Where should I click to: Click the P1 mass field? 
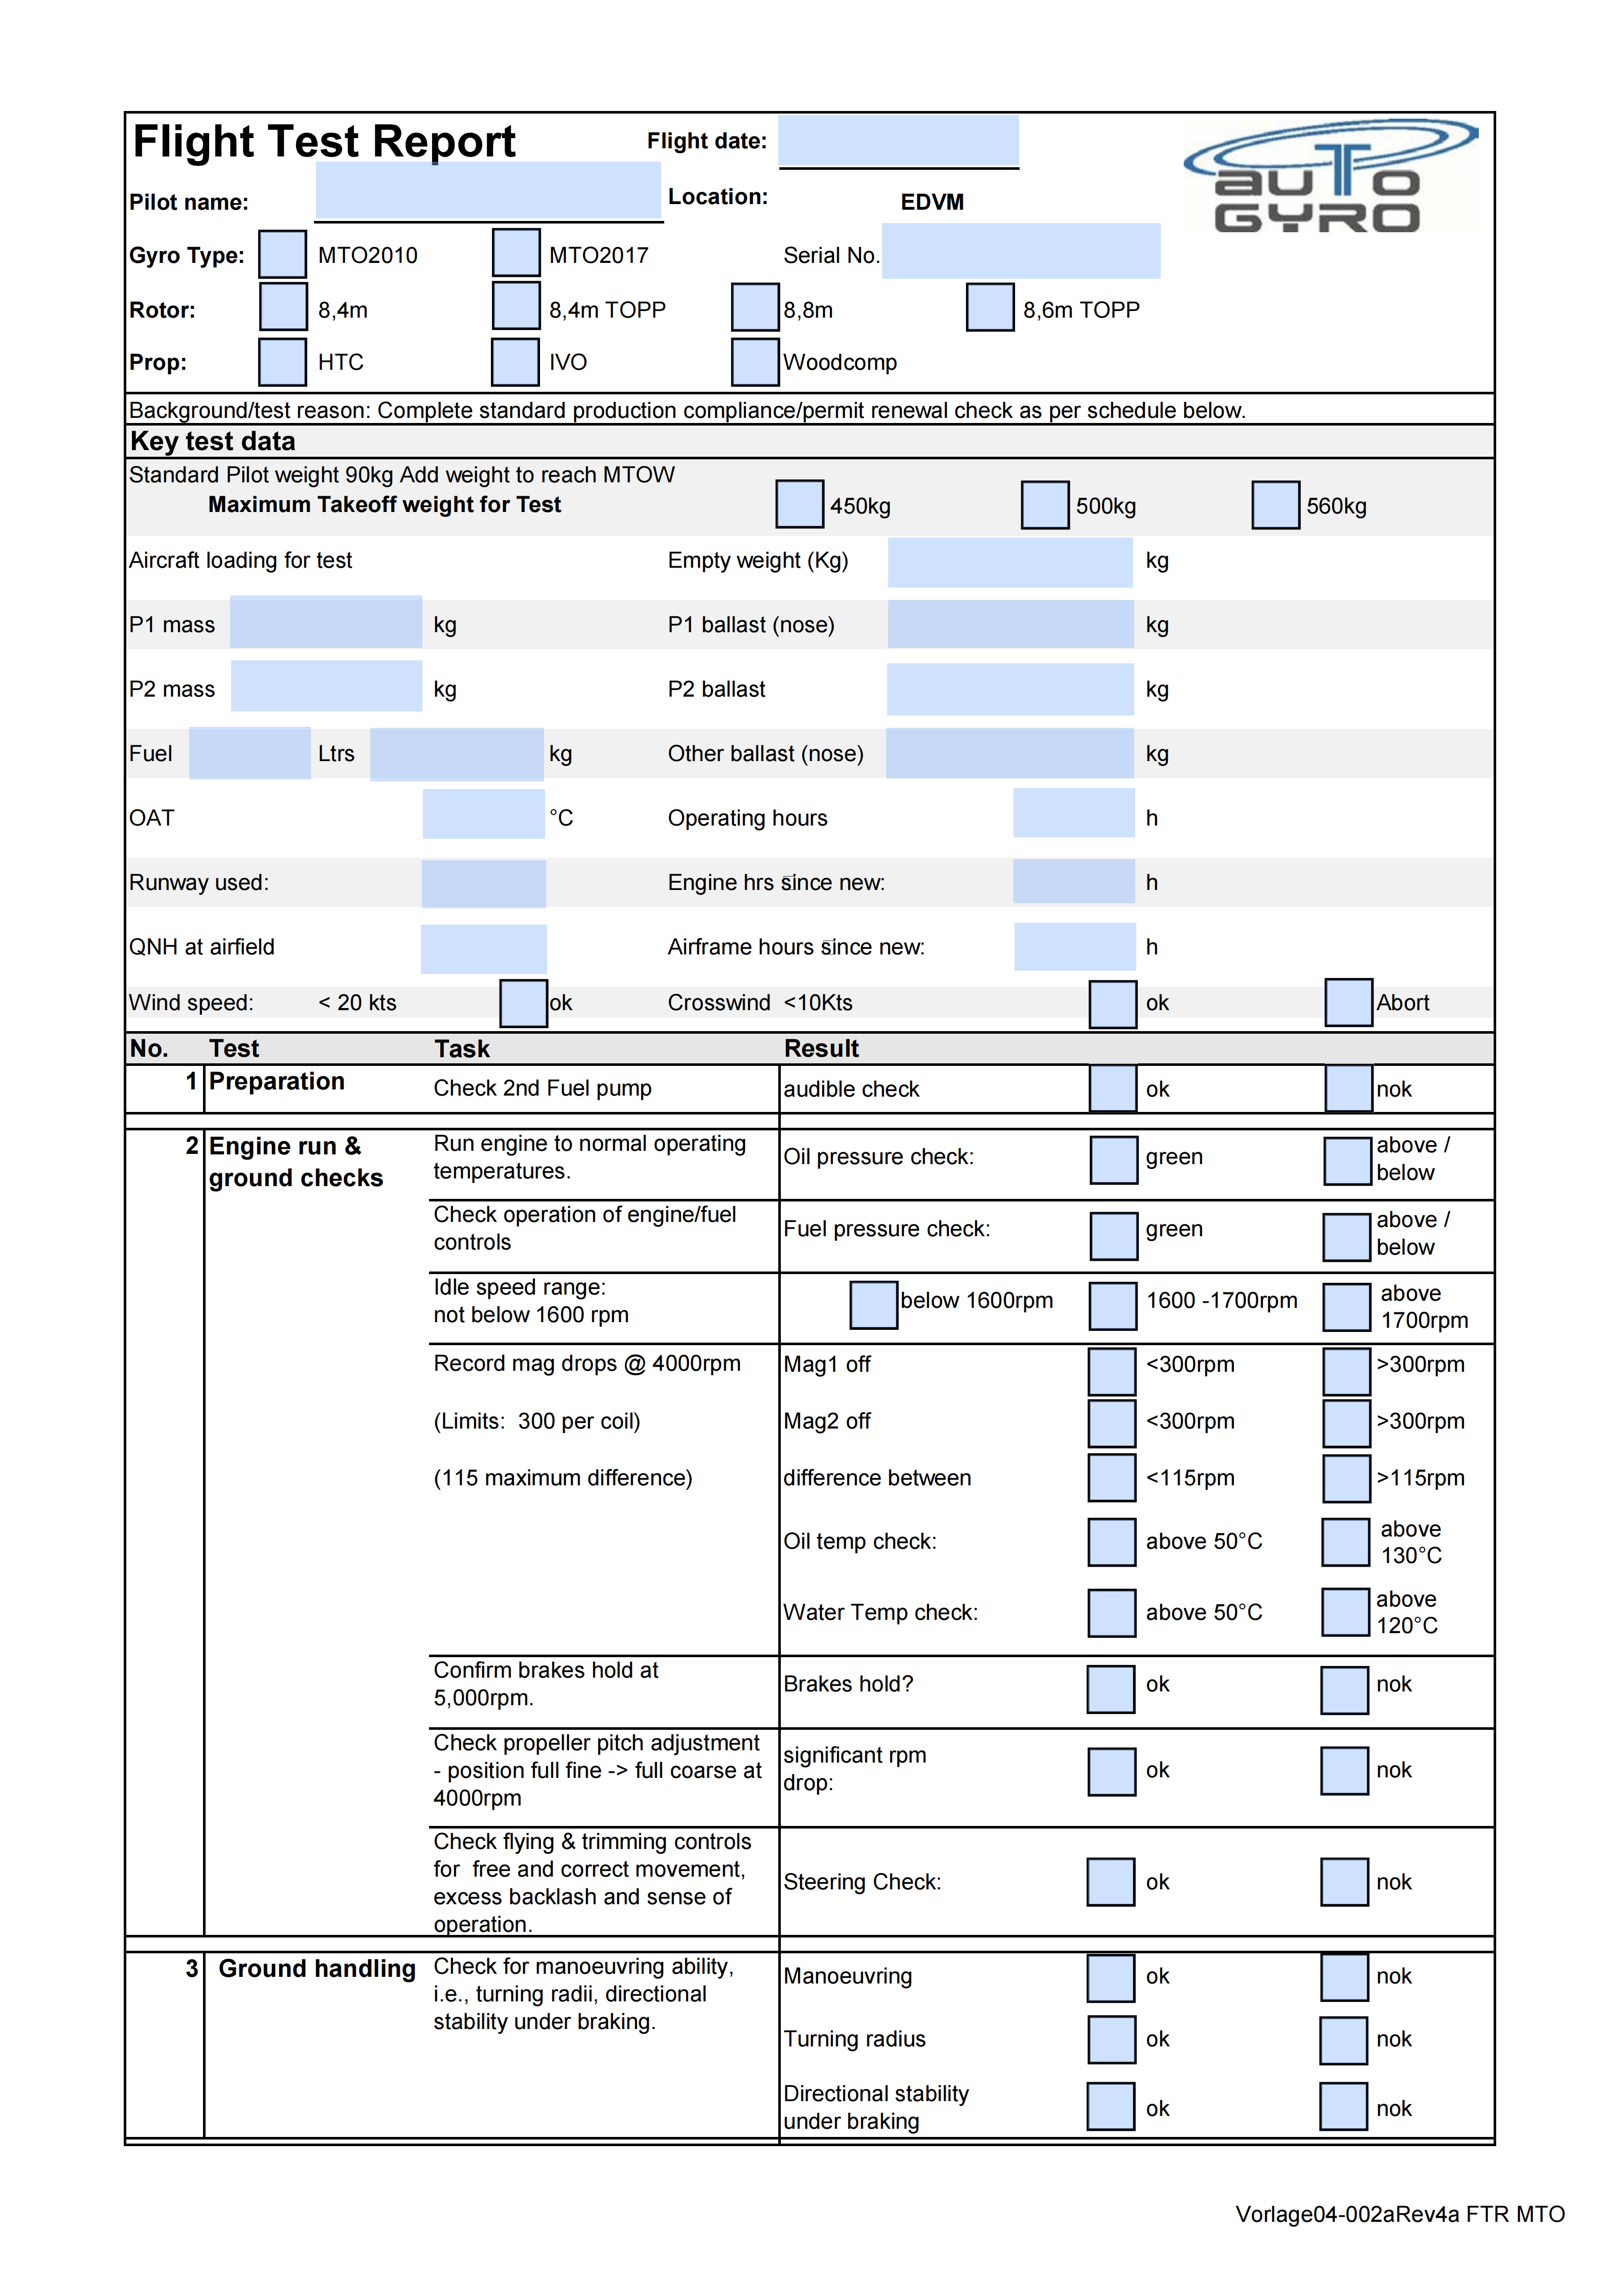point(326,622)
